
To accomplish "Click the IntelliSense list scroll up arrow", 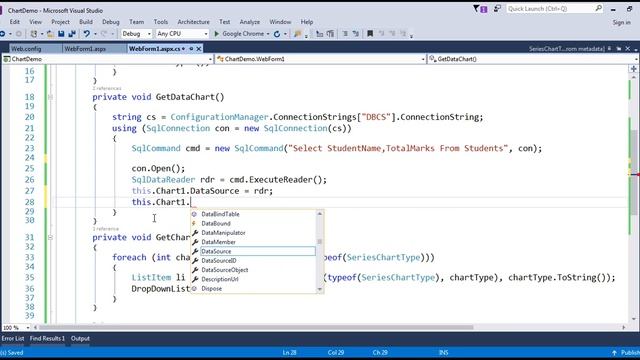I will tap(320, 213).
